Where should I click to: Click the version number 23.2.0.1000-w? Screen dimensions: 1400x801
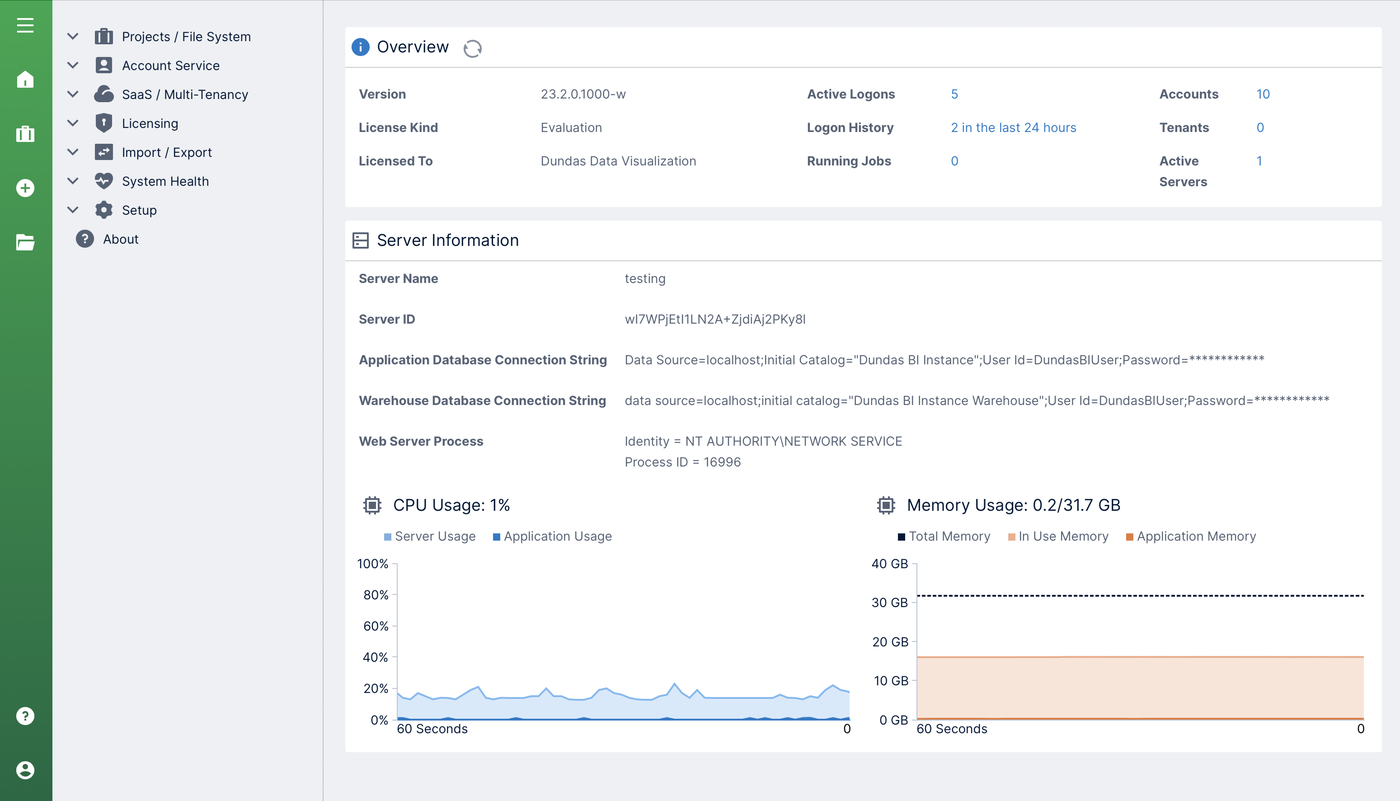pos(583,95)
